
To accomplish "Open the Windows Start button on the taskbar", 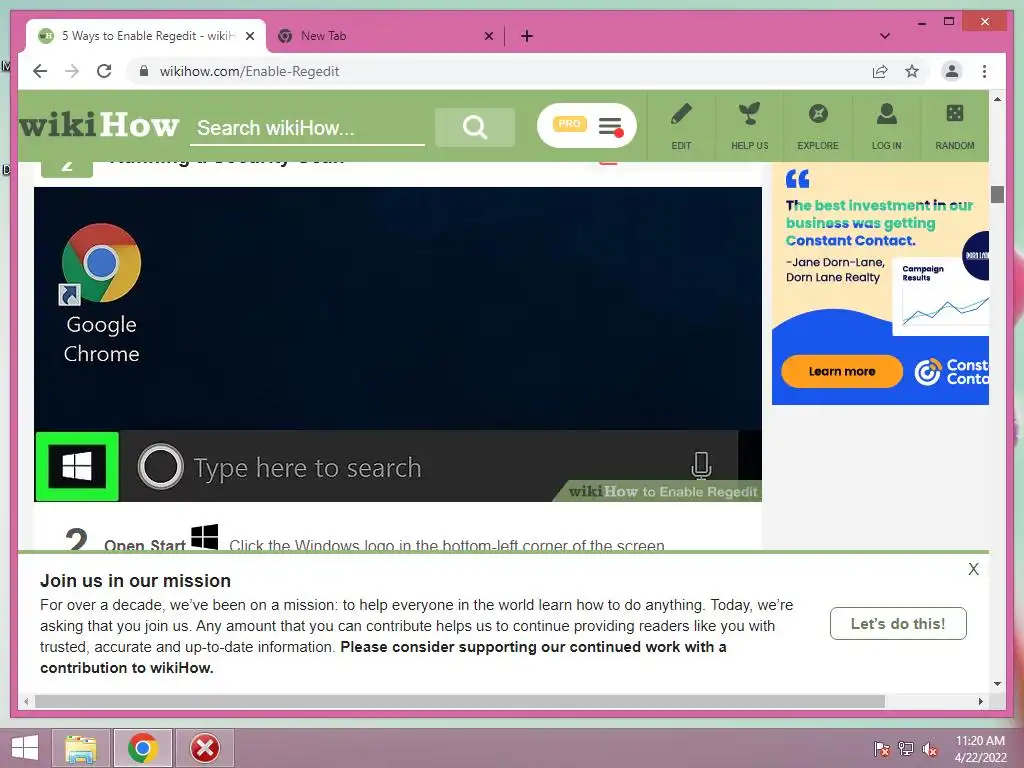I will point(24,748).
